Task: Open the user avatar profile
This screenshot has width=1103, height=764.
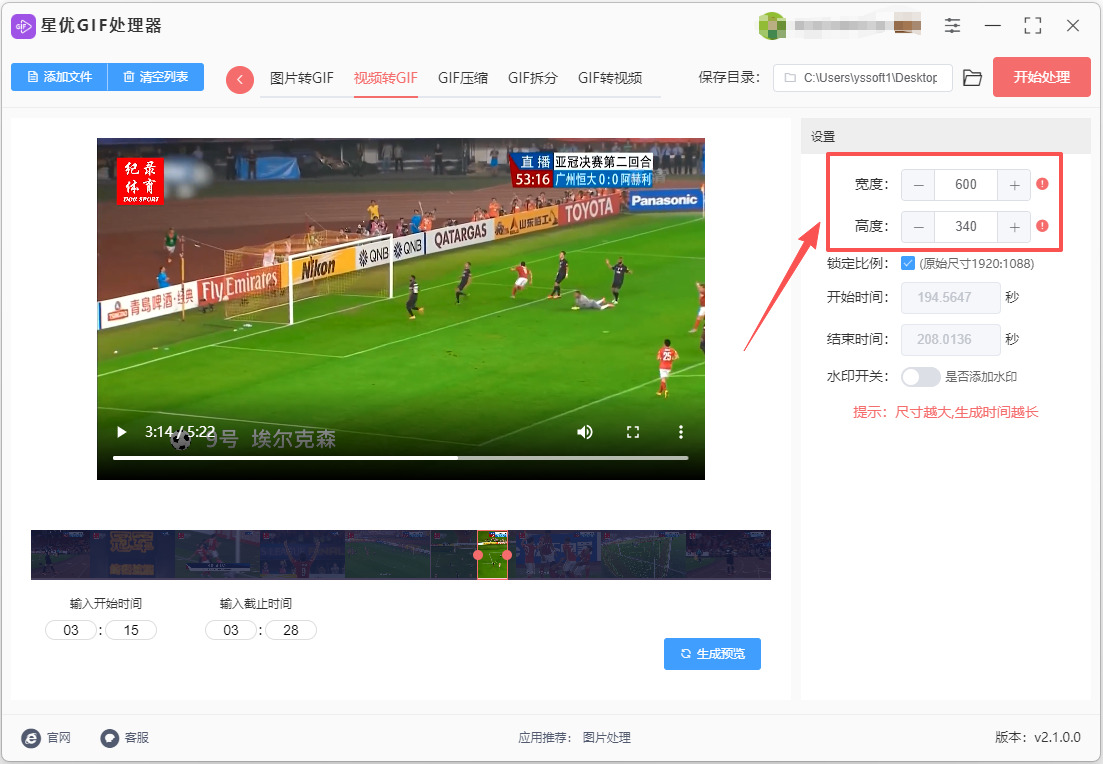Action: pos(772,26)
